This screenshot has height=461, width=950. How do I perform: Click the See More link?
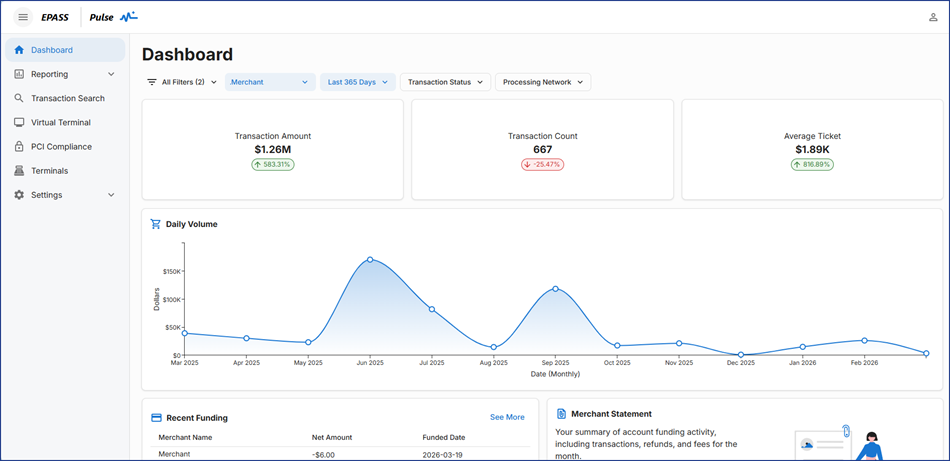pyautogui.click(x=507, y=417)
